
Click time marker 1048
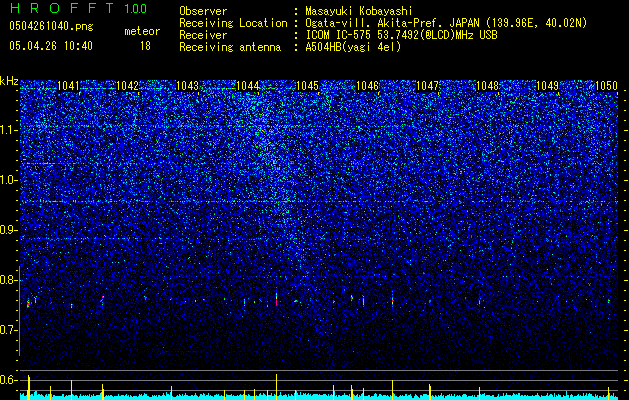(487, 85)
